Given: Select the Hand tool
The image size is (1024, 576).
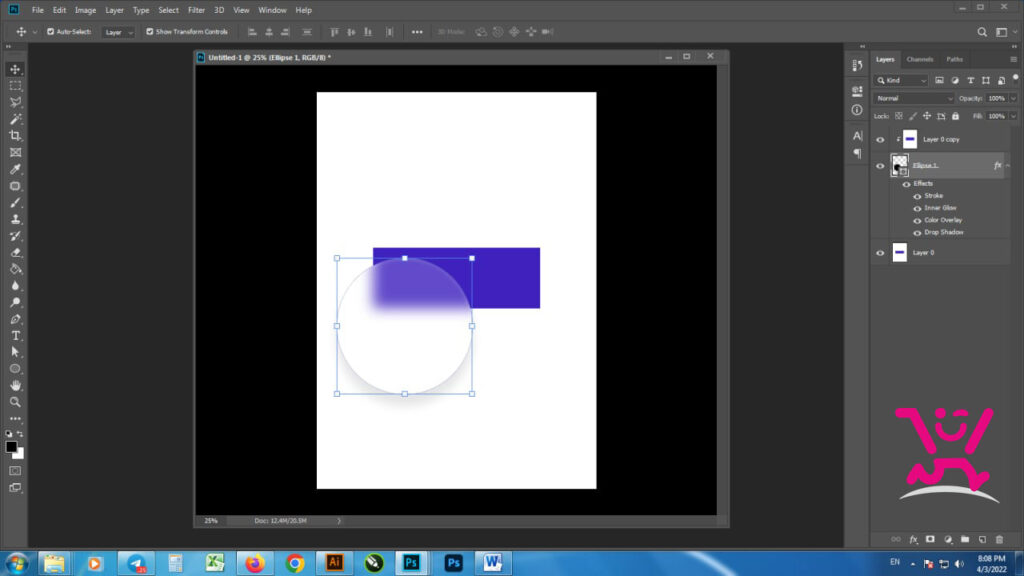Looking at the screenshot, I should tap(15, 385).
